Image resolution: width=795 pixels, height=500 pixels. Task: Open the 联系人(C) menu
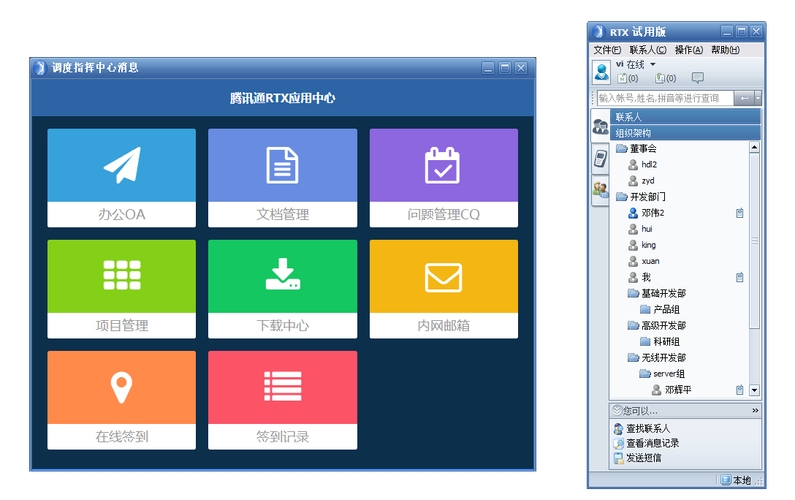click(x=648, y=50)
